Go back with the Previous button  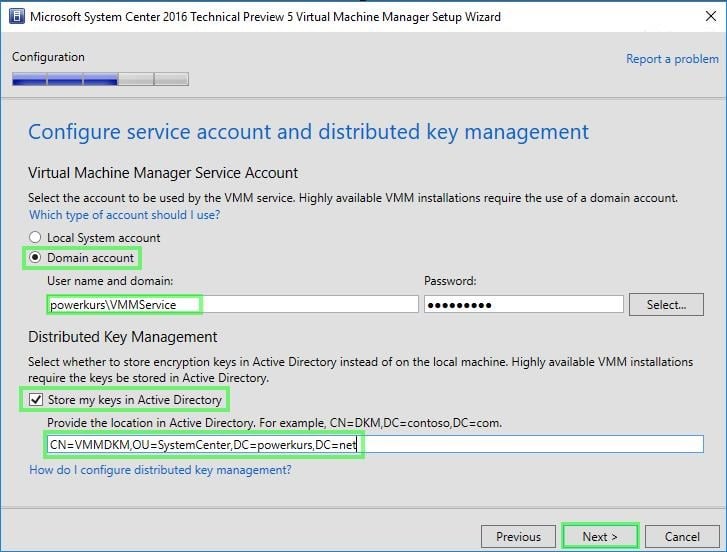point(518,537)
